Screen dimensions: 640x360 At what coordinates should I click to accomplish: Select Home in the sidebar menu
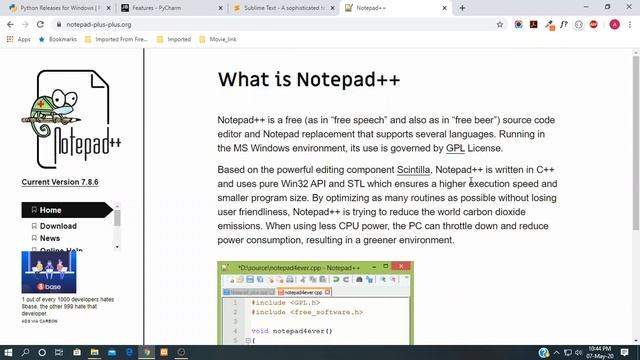[x=67, y=210]
